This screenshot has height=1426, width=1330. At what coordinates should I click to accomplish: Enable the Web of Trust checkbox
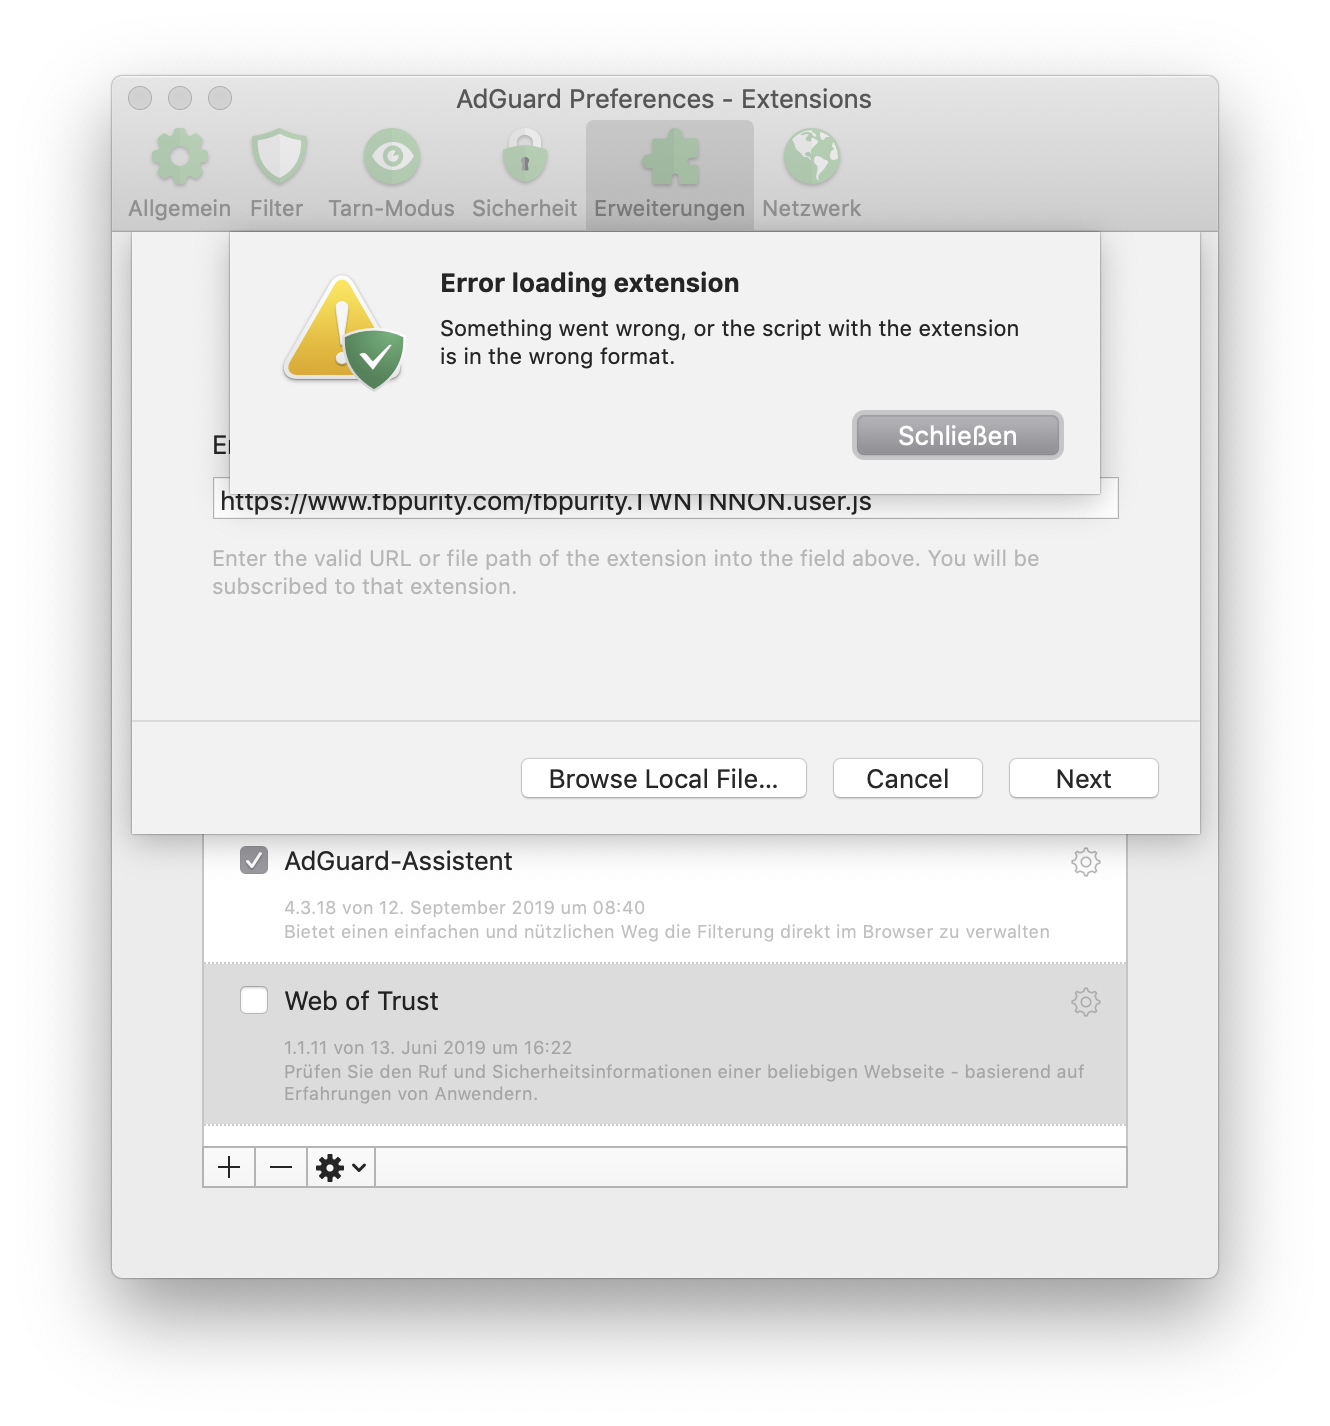coord(254,1000)
